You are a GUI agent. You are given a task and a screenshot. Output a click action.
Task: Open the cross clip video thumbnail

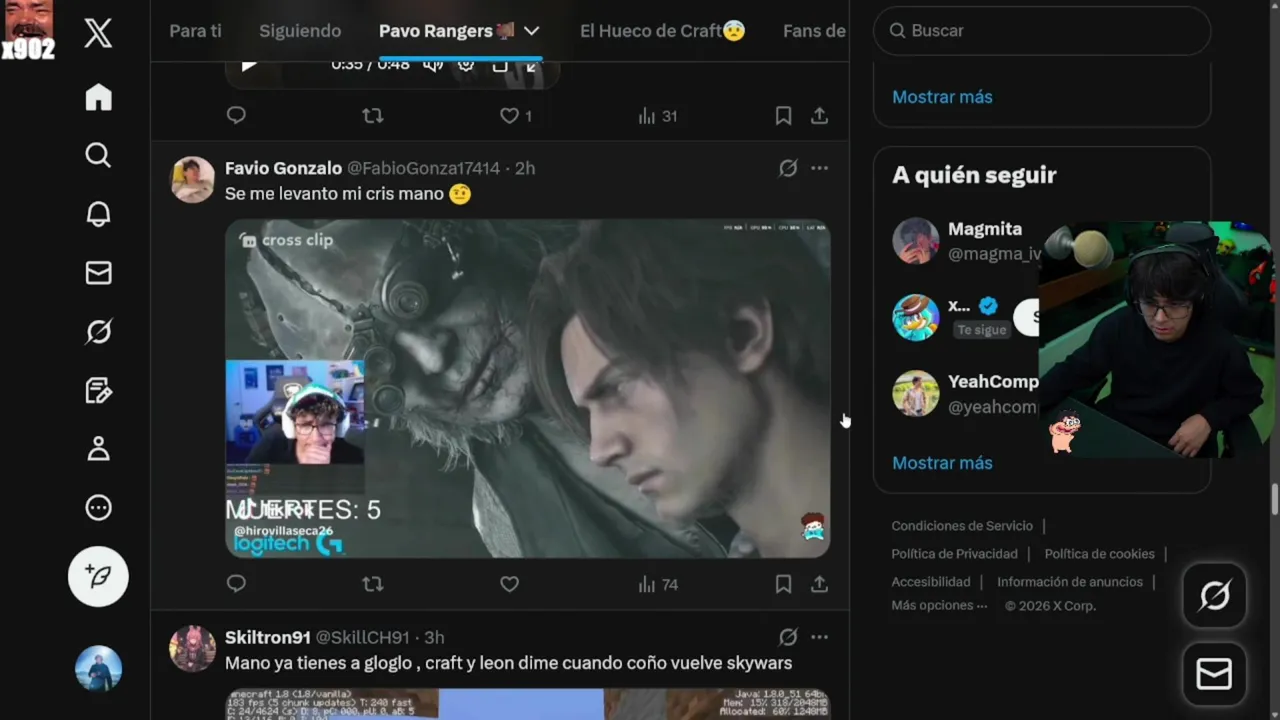pyautogui.click(x=527, y=389)
